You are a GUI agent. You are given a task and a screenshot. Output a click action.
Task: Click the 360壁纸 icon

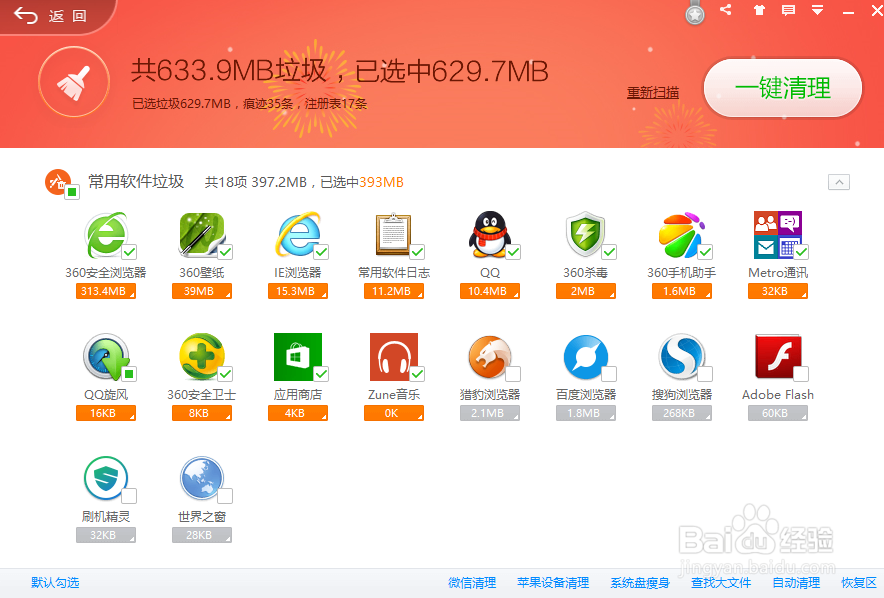click(201, 234)
